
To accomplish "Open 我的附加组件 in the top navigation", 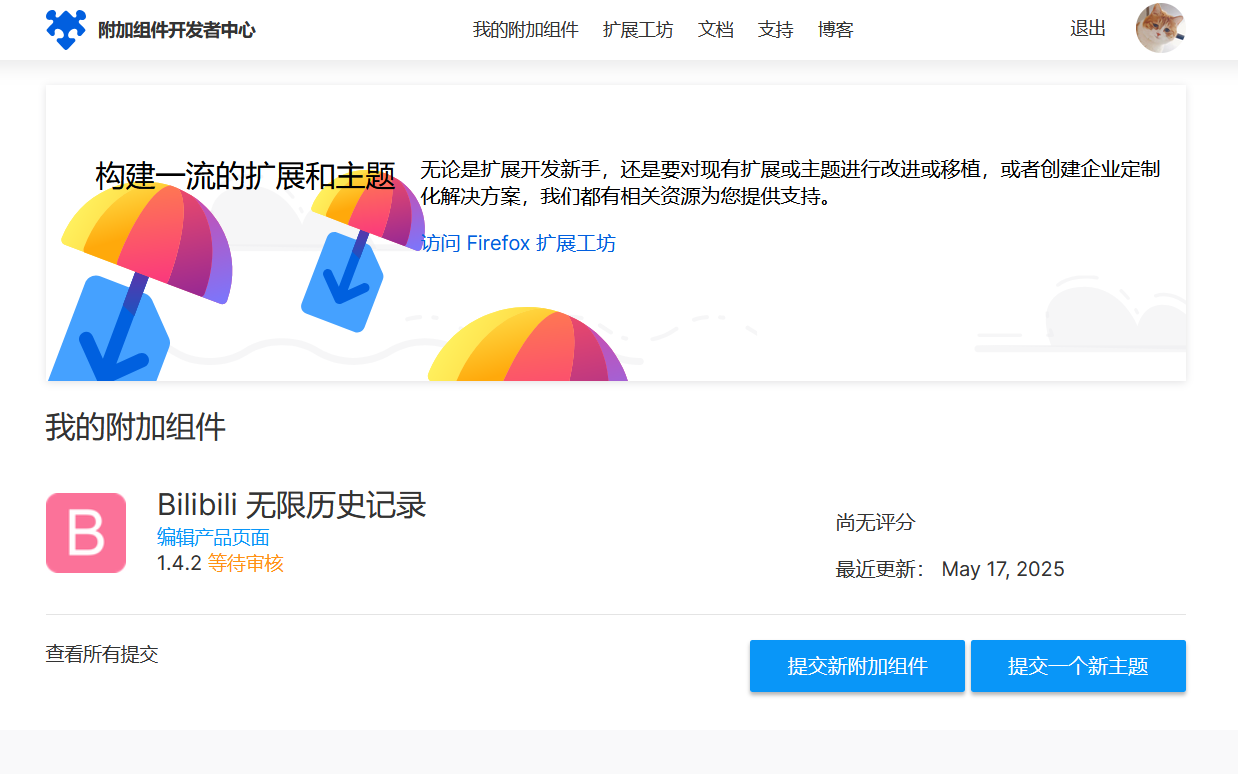I will coord(526,30).
